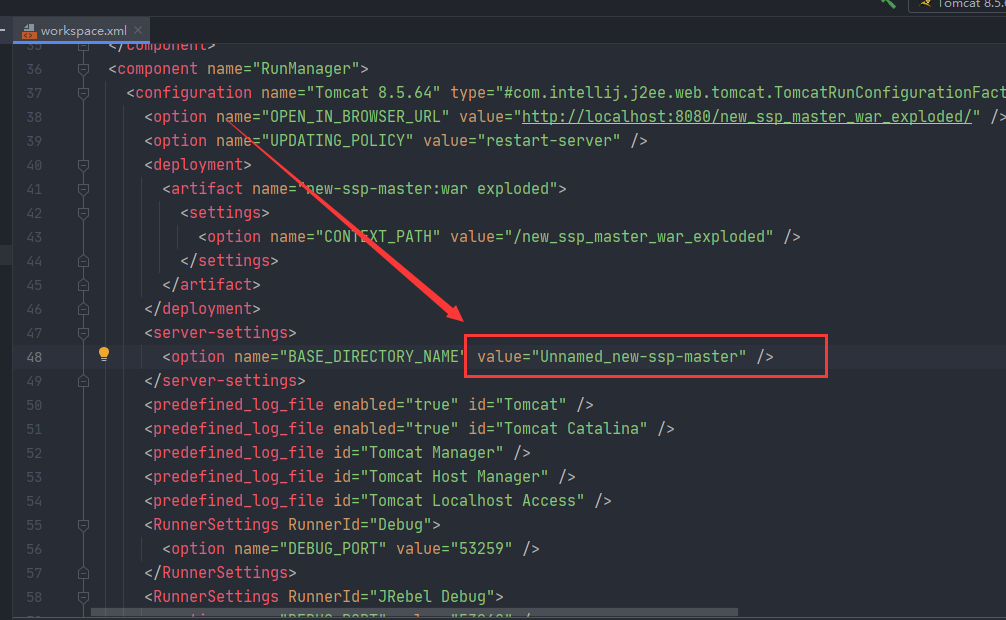Close the workspace.xml tab

[x=138, y=30]
